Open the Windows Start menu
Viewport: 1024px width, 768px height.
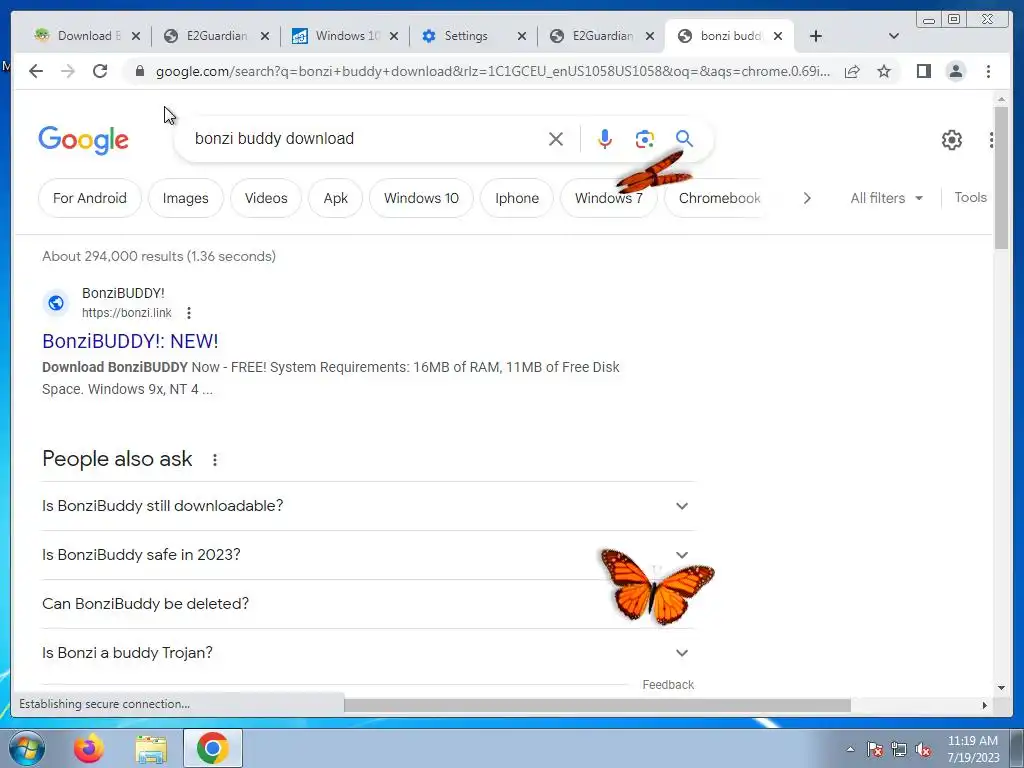pos(27,749)
